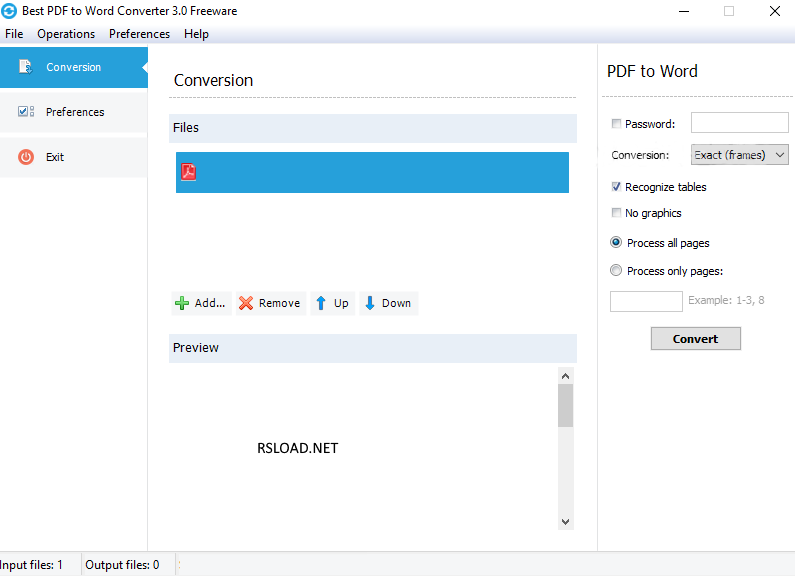Close the application window
This screenshot has height=576, width=795.
coord(774,11)
